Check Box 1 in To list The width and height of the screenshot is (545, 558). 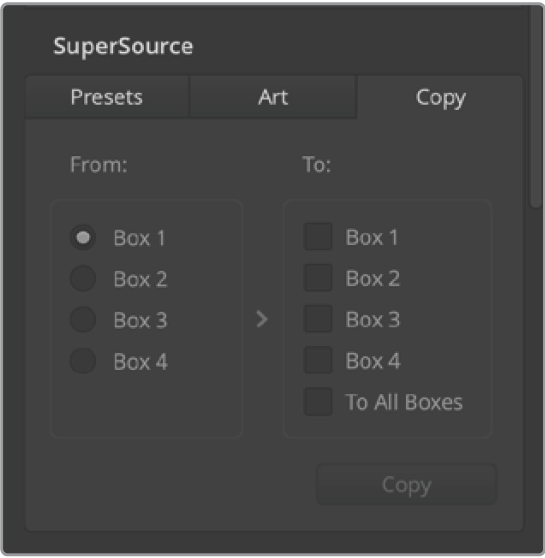click(318, 237)
